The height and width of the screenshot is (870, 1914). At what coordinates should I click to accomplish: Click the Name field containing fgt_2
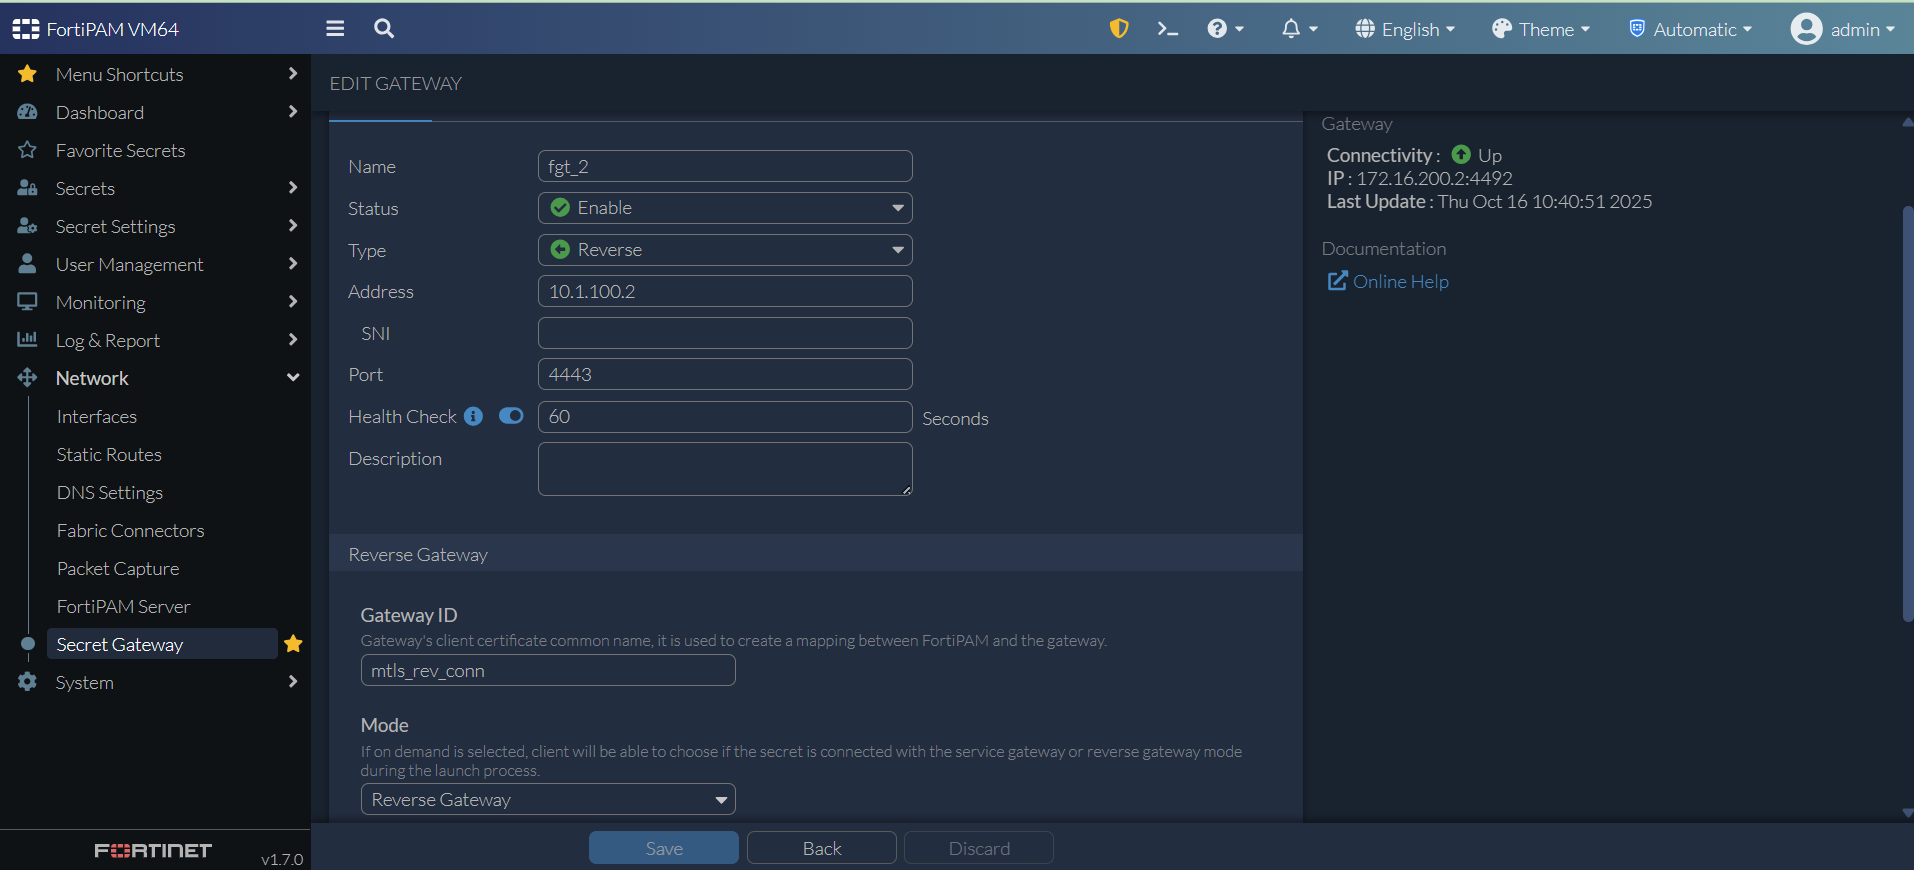tap(725, 166)
